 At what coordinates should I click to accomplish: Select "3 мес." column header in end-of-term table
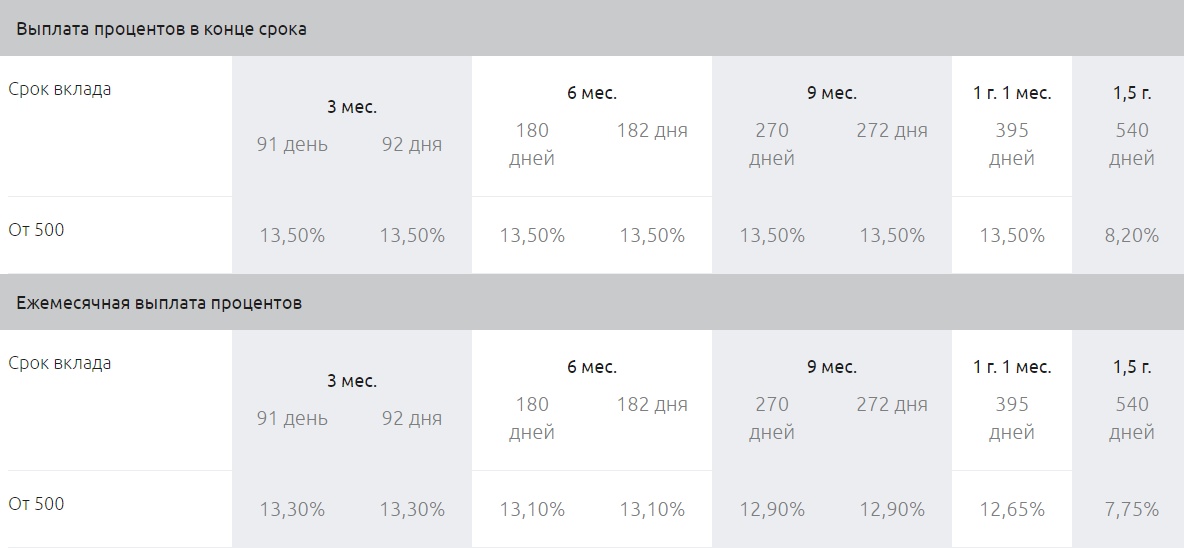[352, 107]
